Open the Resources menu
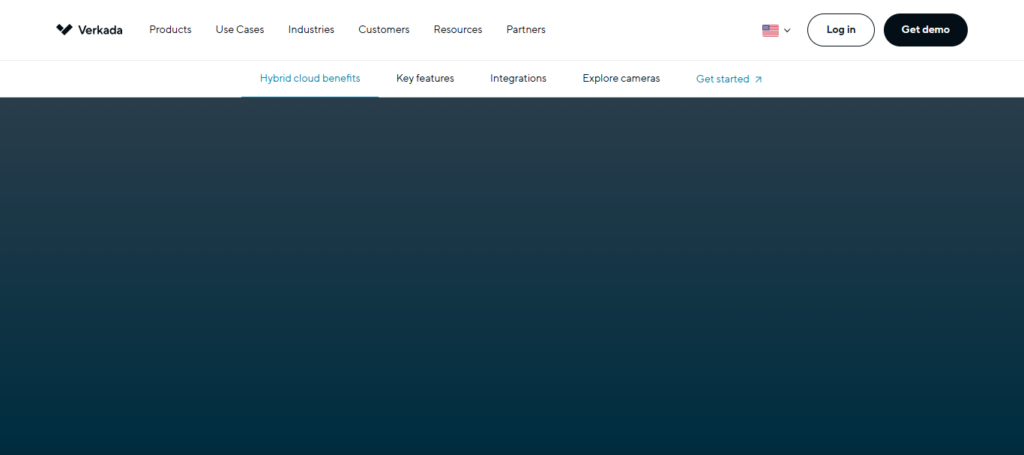Viewport: 1024px width, 455px height. 458,29
